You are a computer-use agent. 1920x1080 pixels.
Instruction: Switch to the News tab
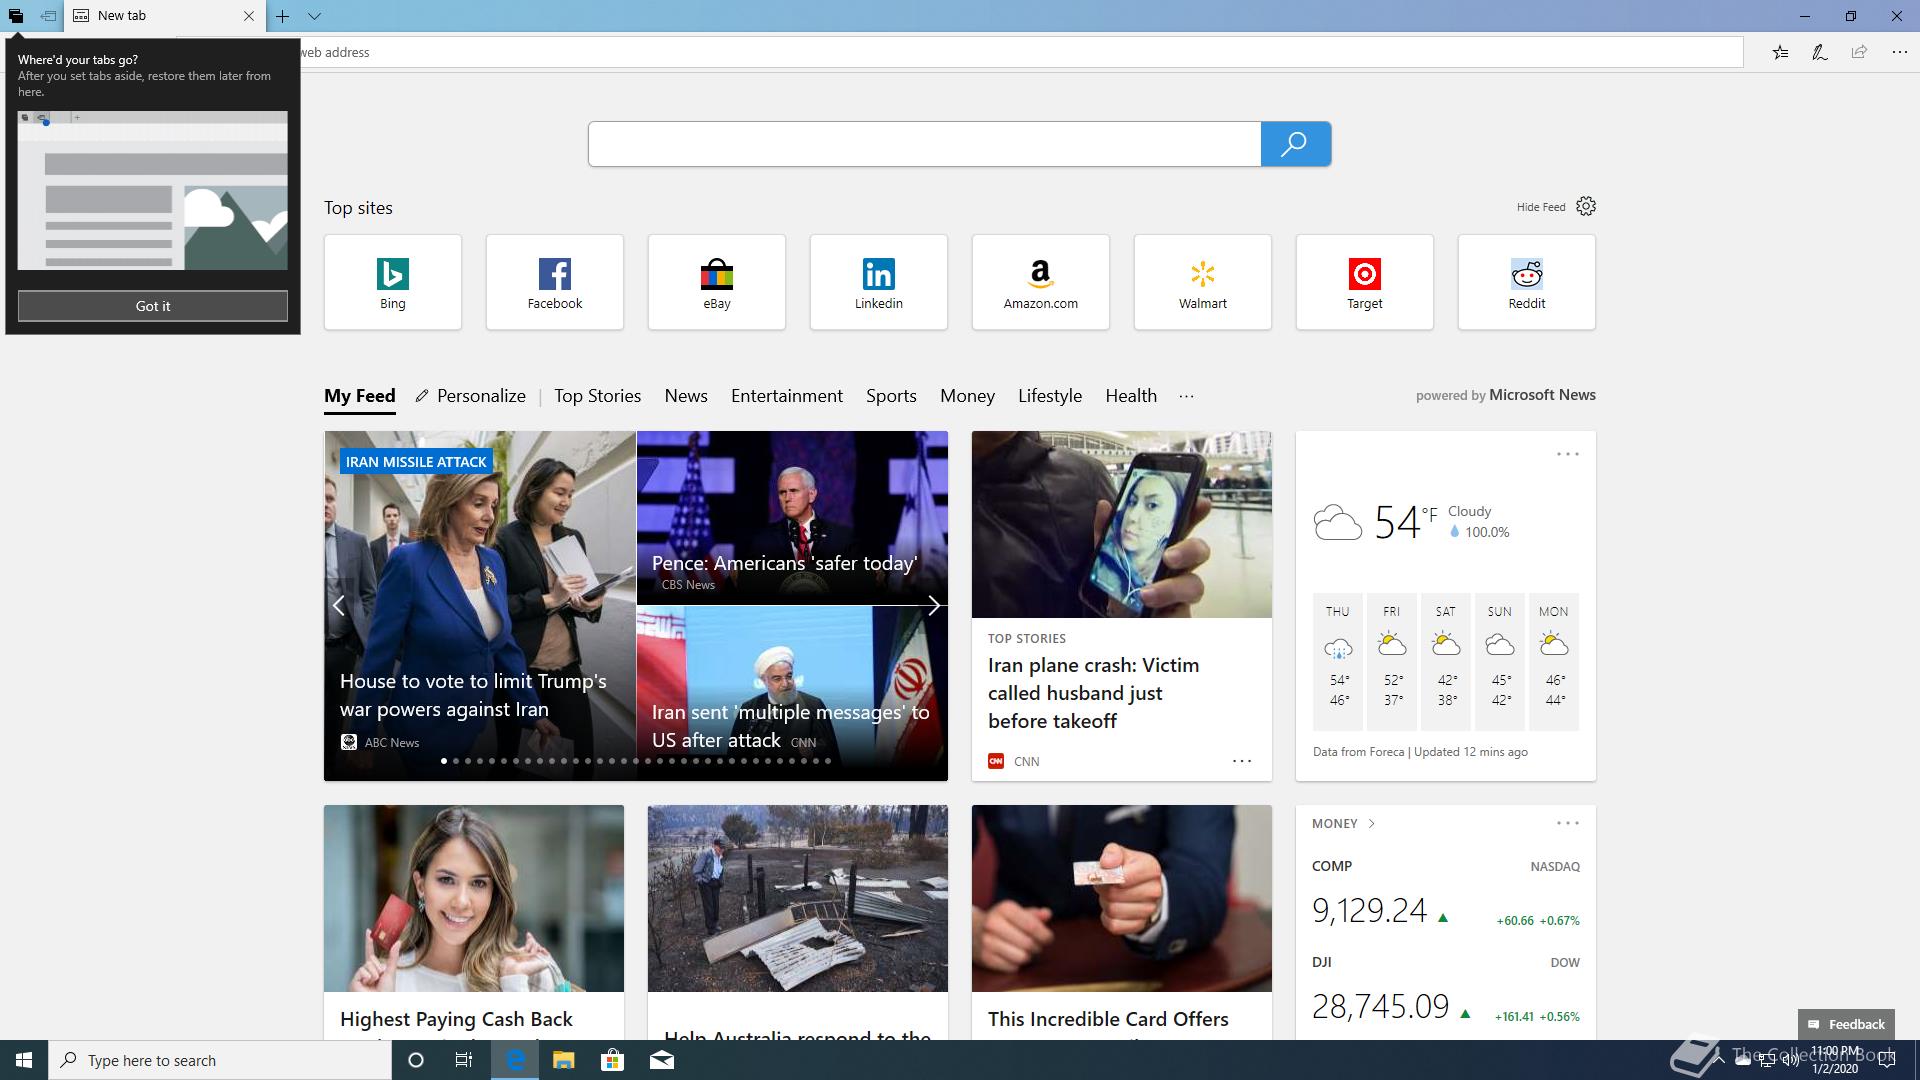pos(686,396)
